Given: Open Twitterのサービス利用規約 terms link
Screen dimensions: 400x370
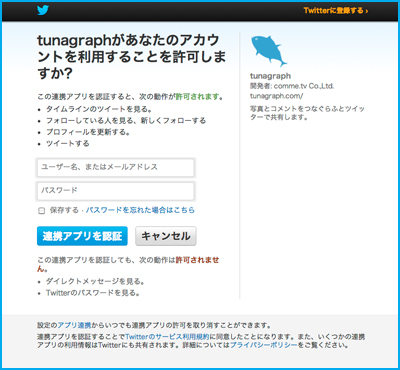Looking at the screenshot, I should point(168,336).
